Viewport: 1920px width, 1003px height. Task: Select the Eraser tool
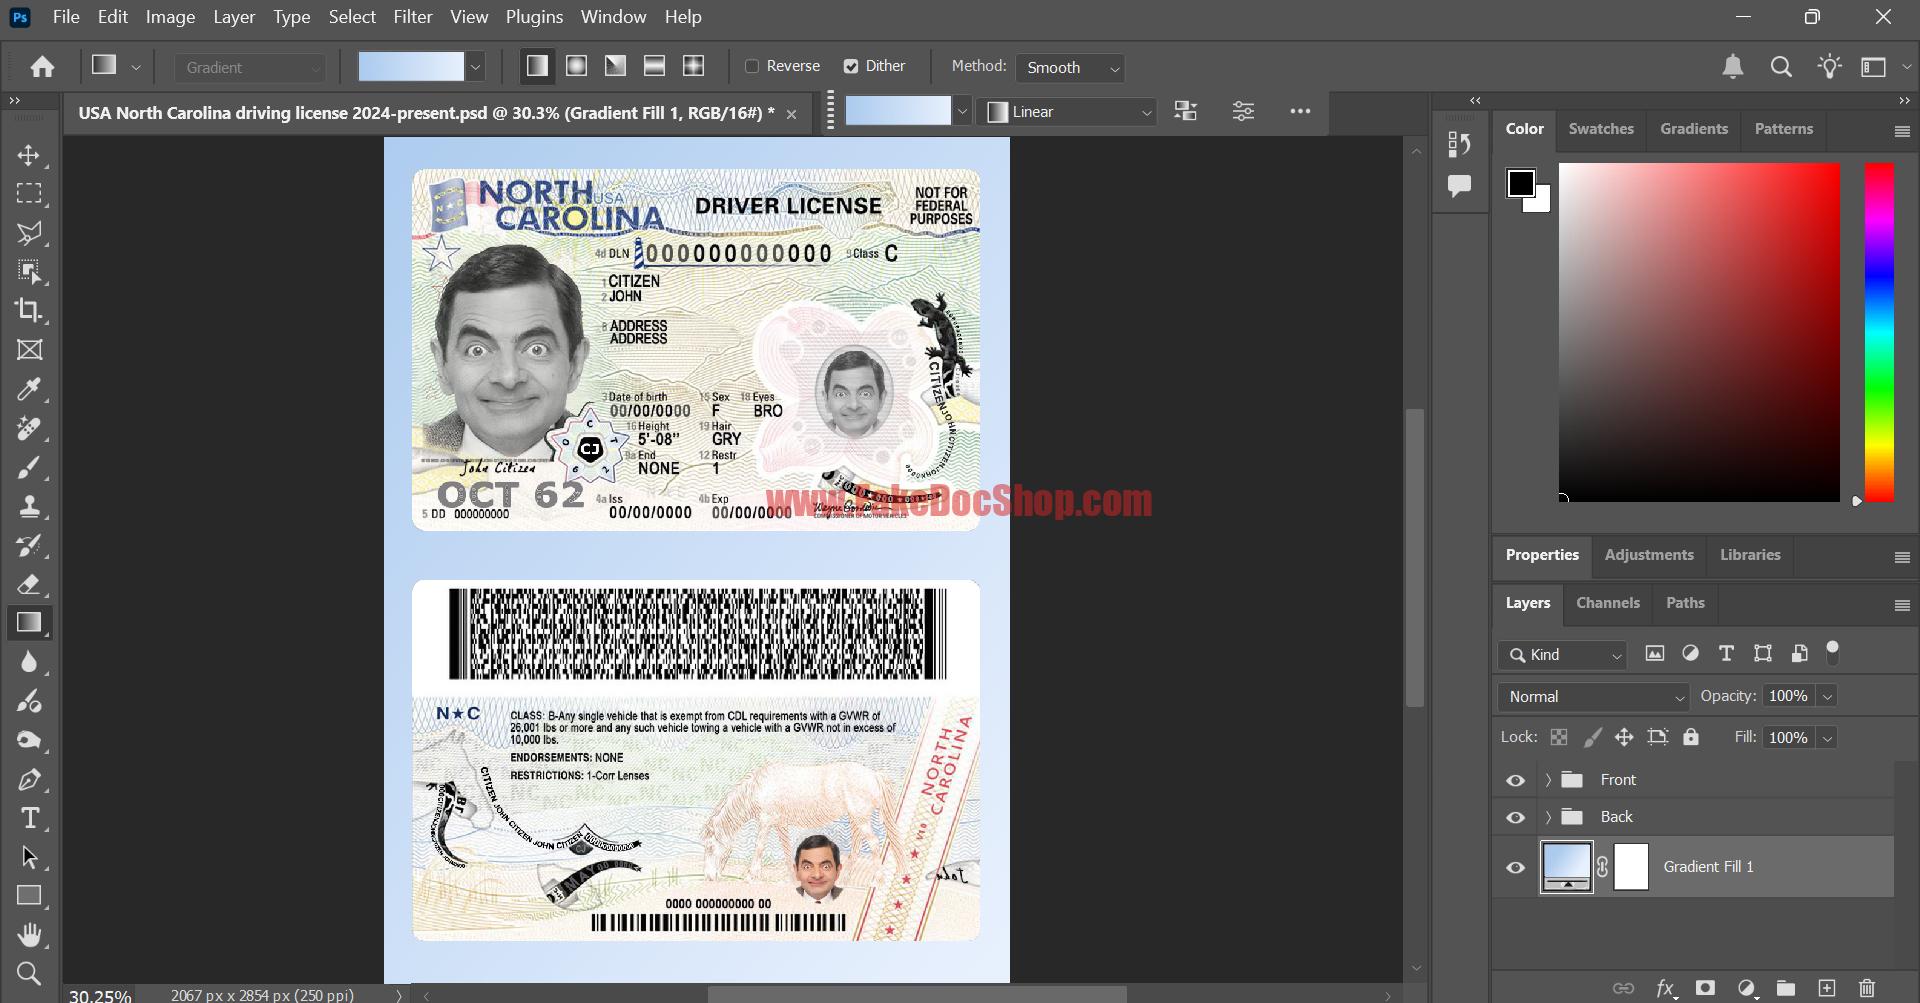point(29,584)
